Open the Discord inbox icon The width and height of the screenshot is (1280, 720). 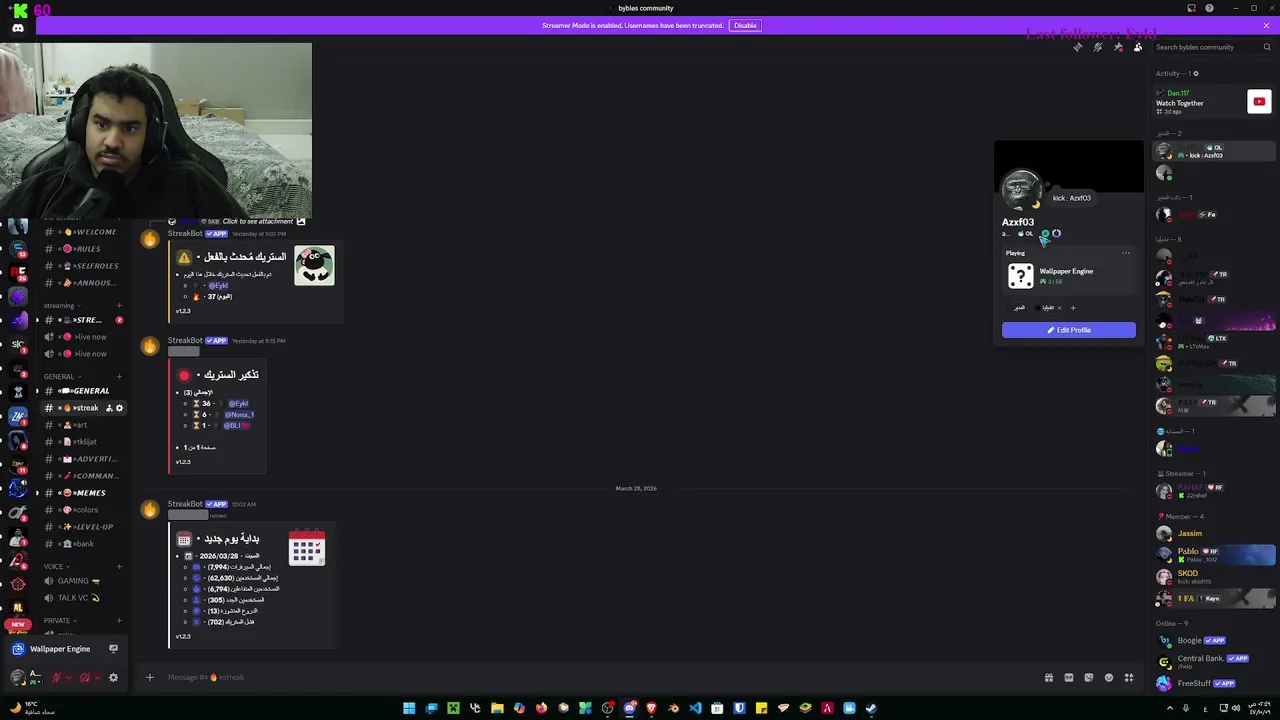[1191, 8]
